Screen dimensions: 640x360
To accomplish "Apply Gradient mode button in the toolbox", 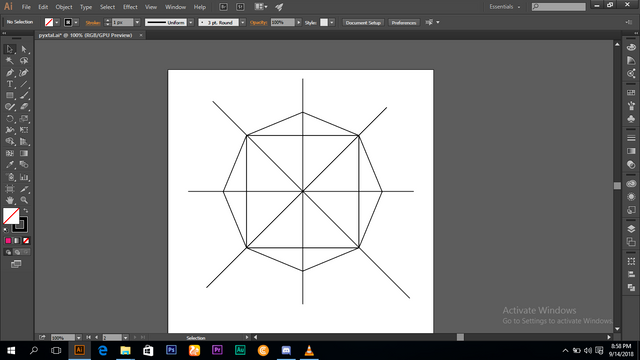I will click(x=17, y=241).
